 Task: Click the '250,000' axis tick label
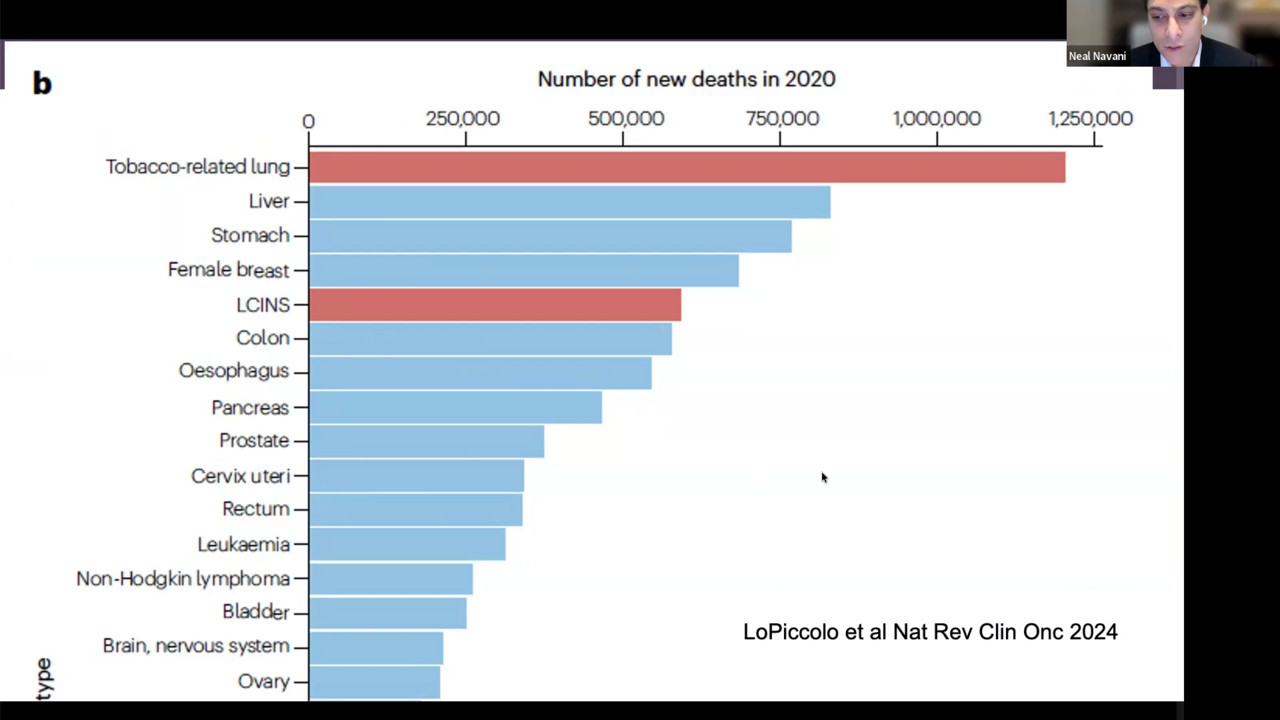(462, 118)
